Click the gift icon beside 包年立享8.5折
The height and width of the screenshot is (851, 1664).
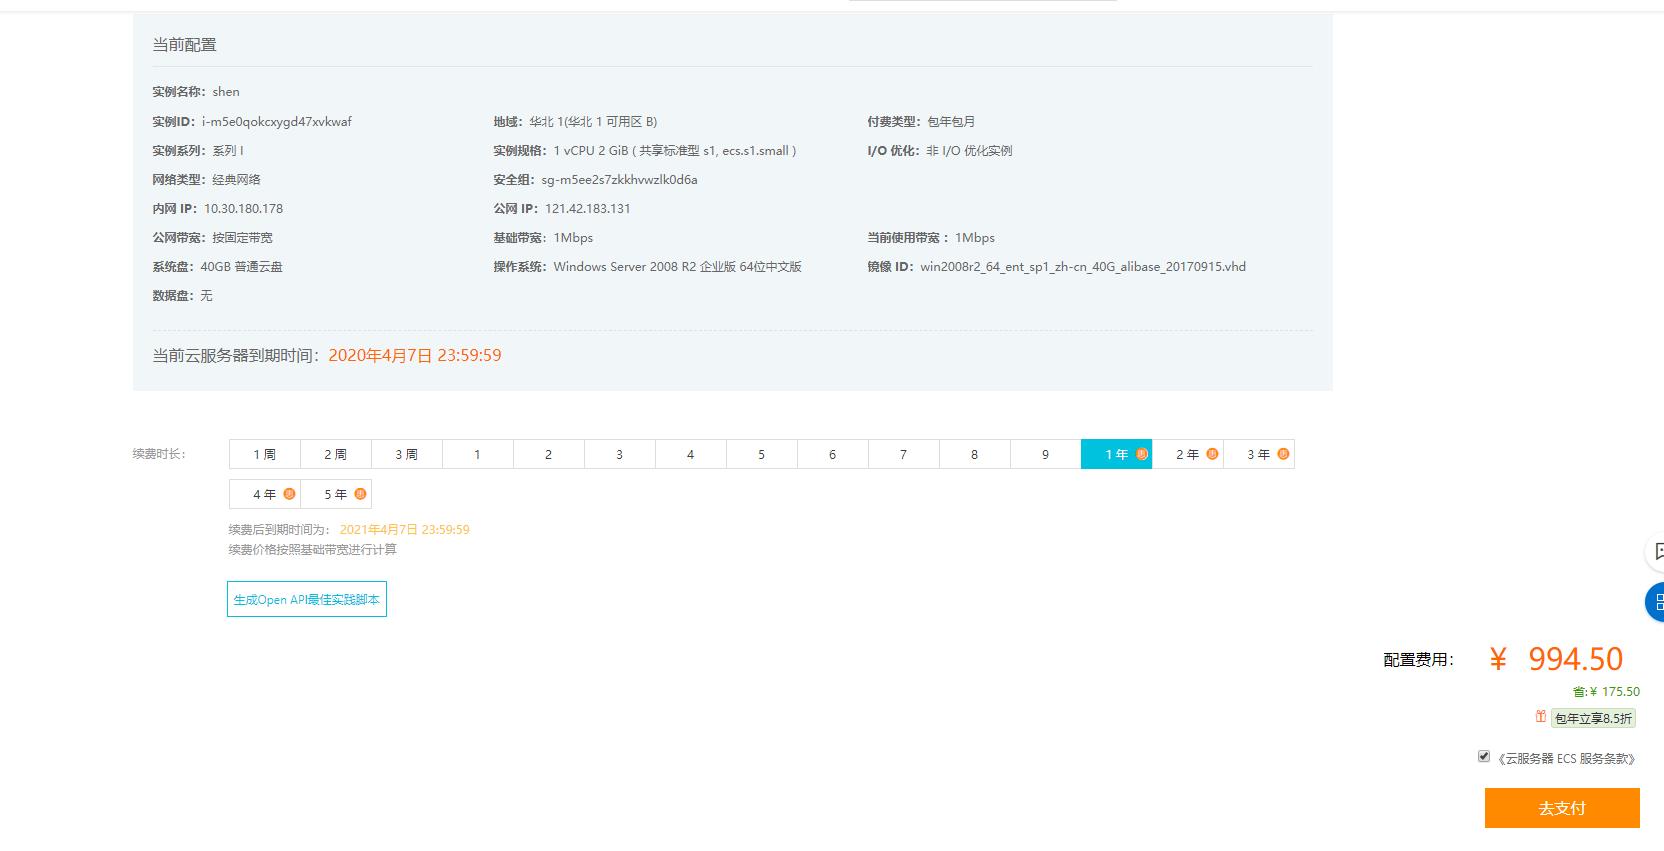point(1541,717)
